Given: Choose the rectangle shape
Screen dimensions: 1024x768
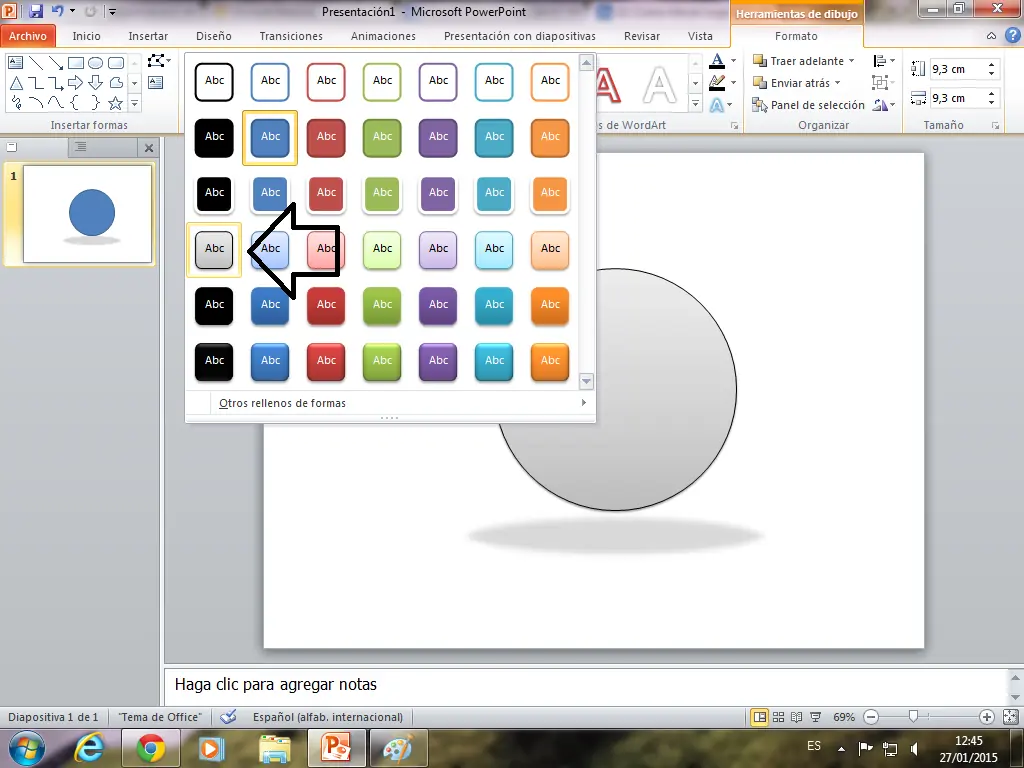Looking at the screenshot, I should pyautogui.click(x=76, y=63).
